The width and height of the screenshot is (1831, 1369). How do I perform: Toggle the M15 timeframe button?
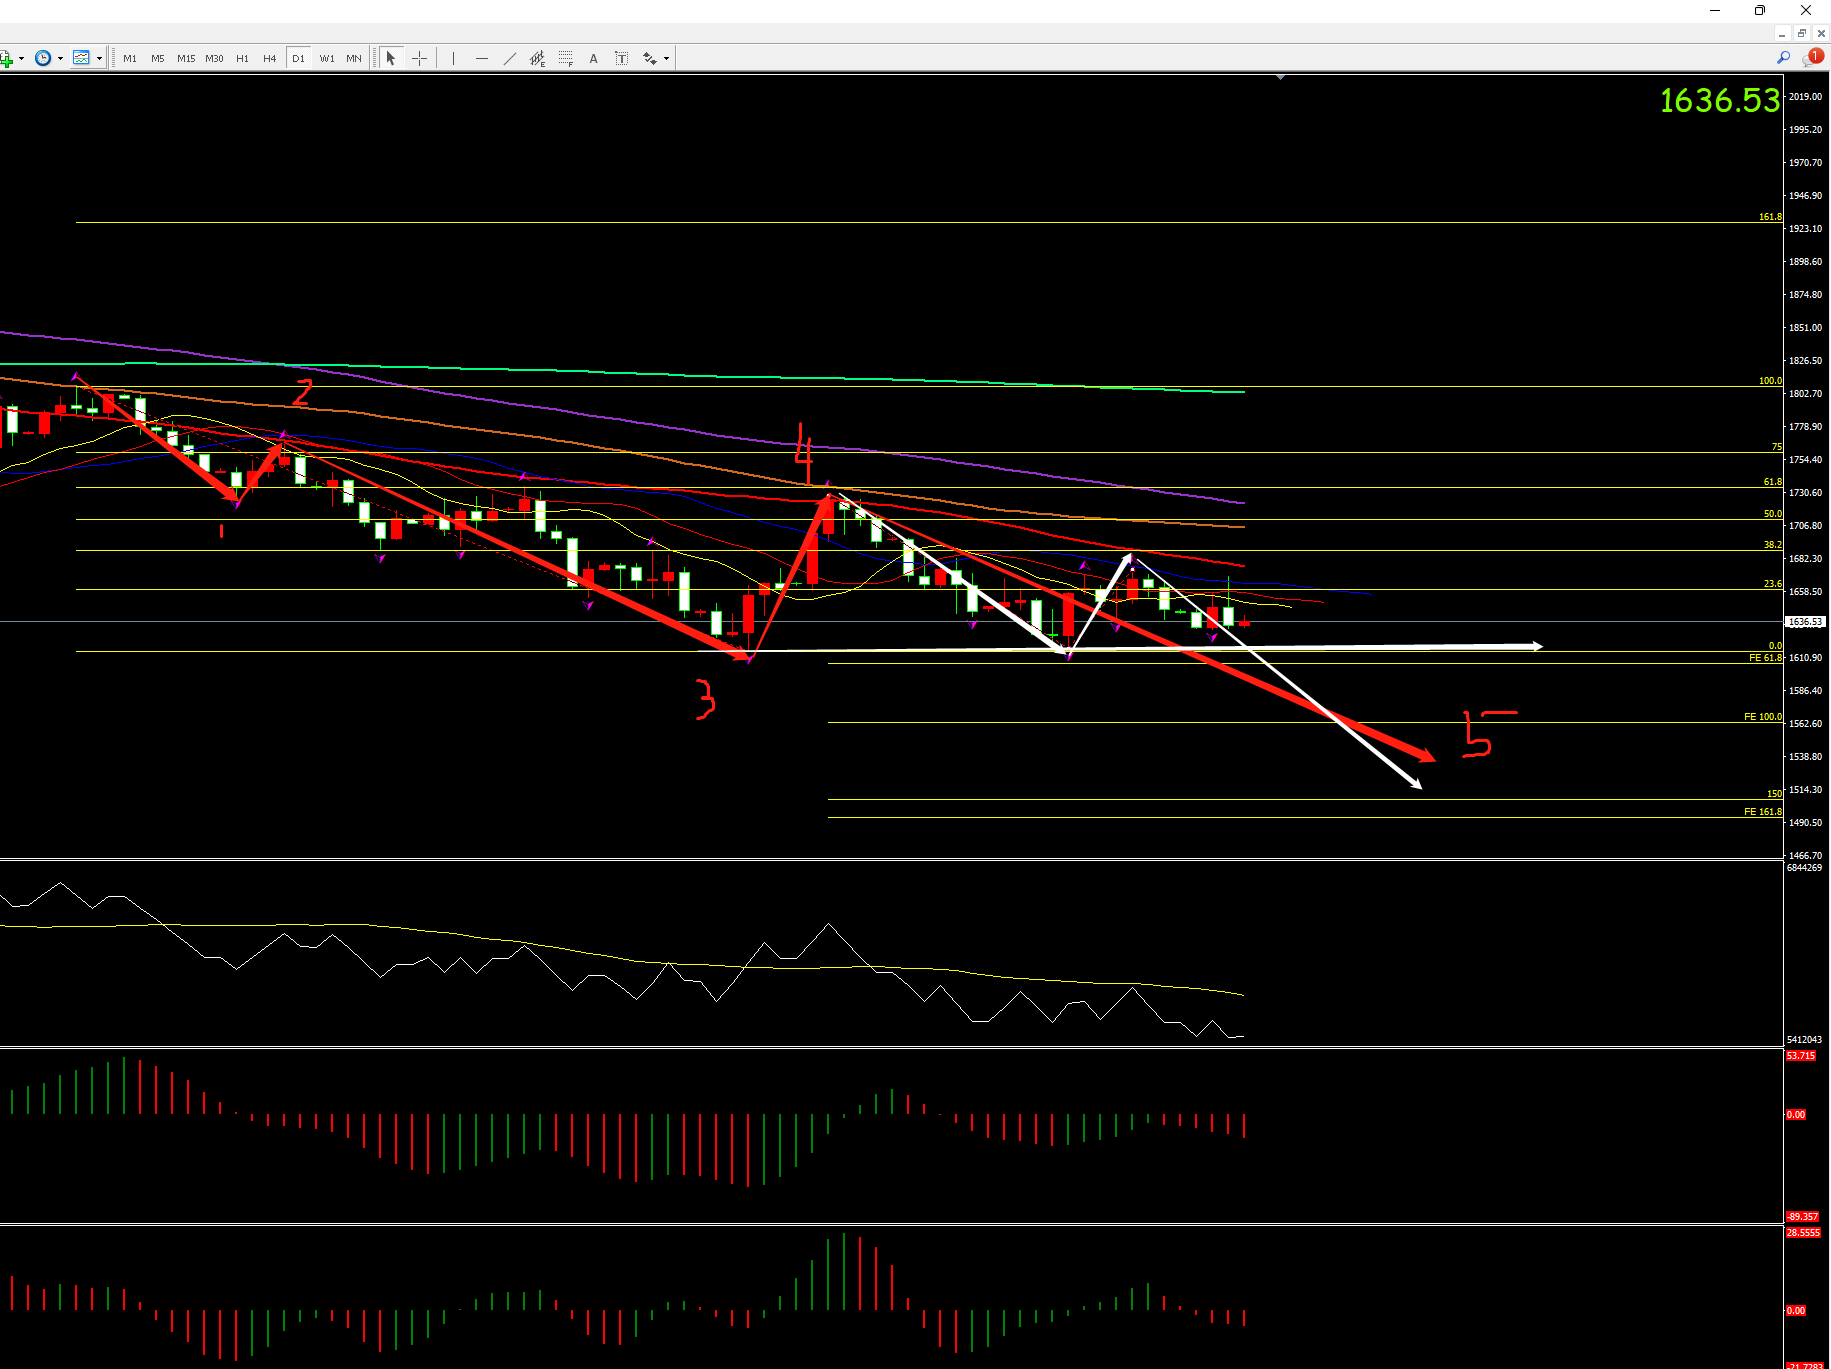[186, 58]
